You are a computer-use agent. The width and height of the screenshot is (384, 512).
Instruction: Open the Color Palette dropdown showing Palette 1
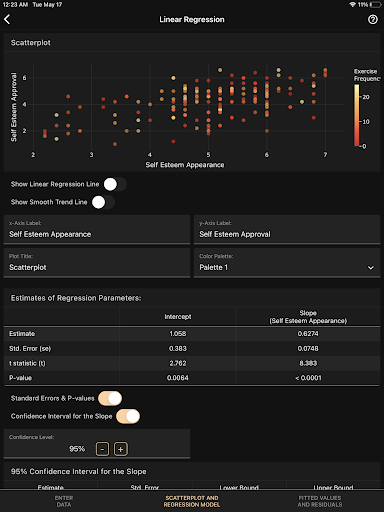point(287,263)
